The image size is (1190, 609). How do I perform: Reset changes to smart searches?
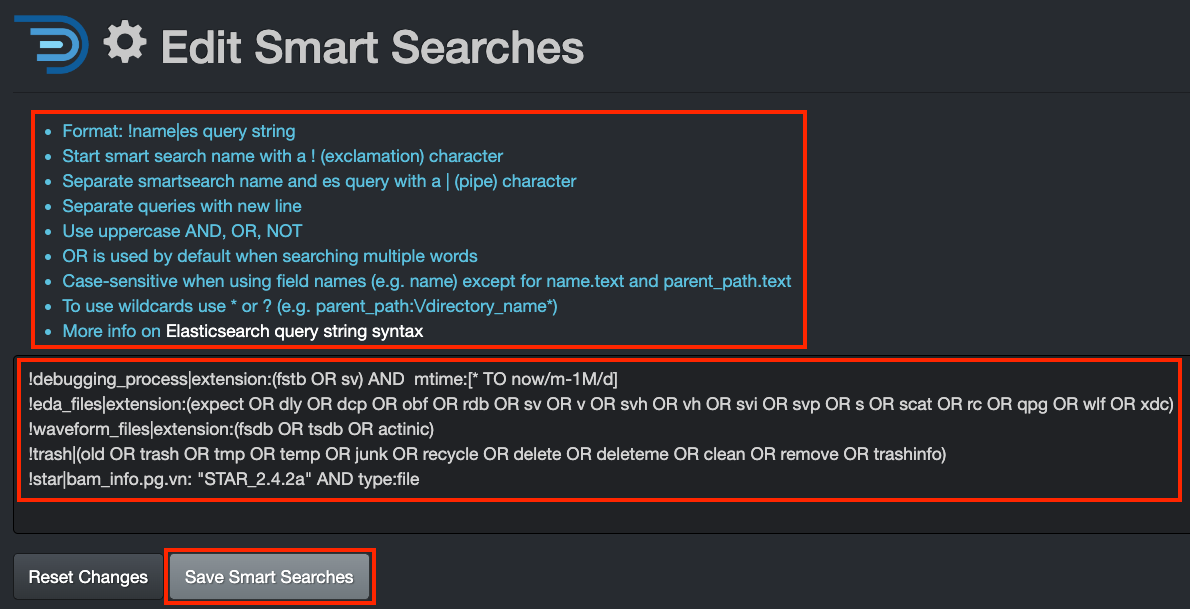tap(86, 576)
